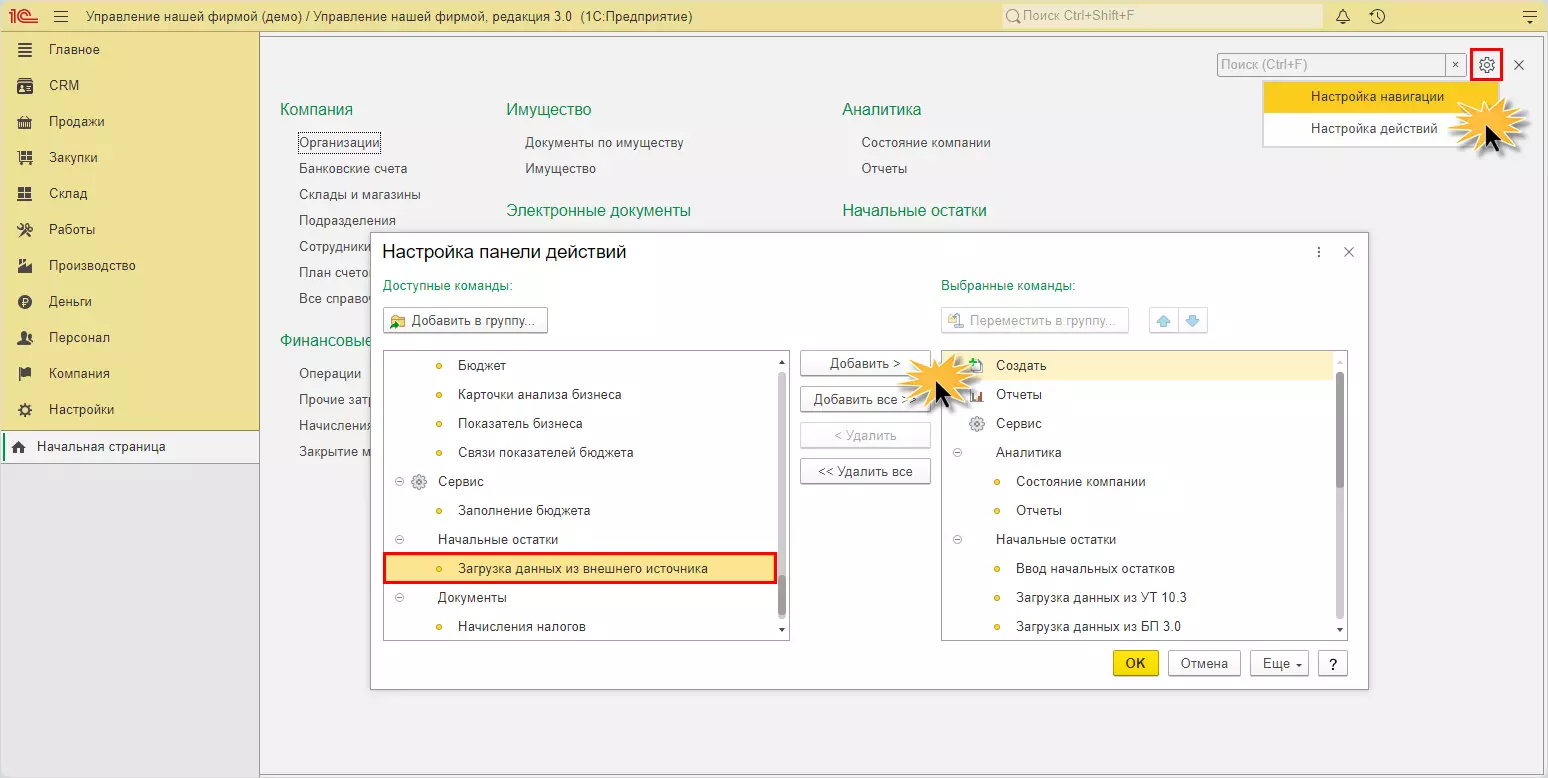
Task: Go to the Работы section
Action: pos(72,229)
